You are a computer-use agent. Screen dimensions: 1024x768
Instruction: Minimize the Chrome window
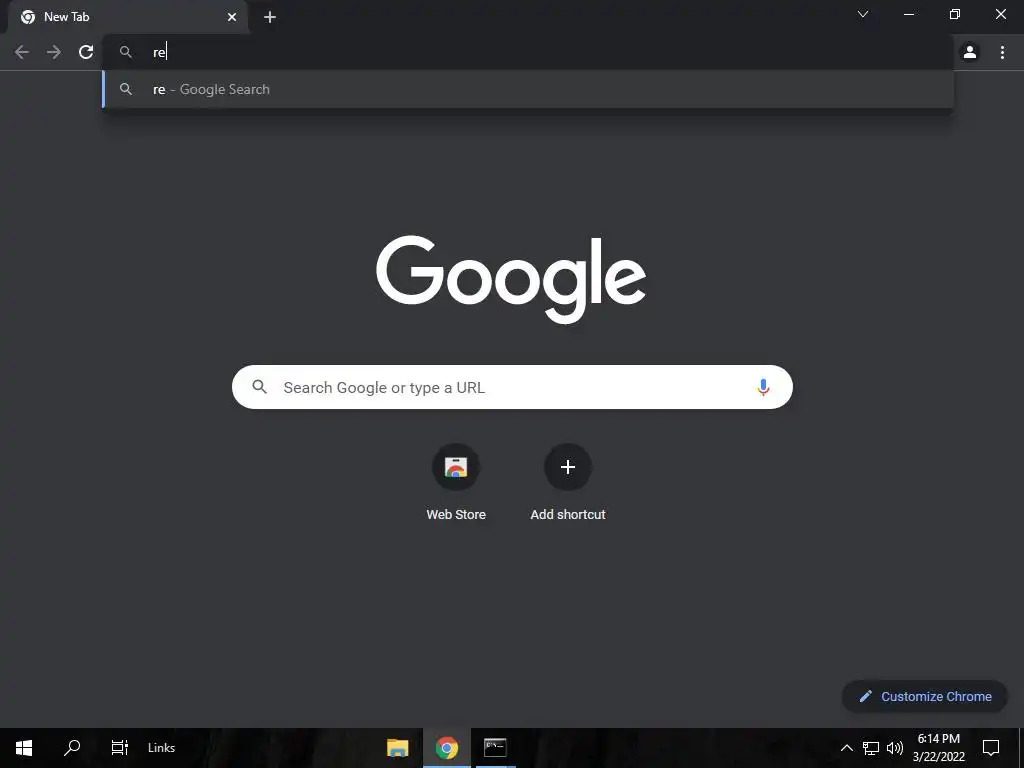908,14
